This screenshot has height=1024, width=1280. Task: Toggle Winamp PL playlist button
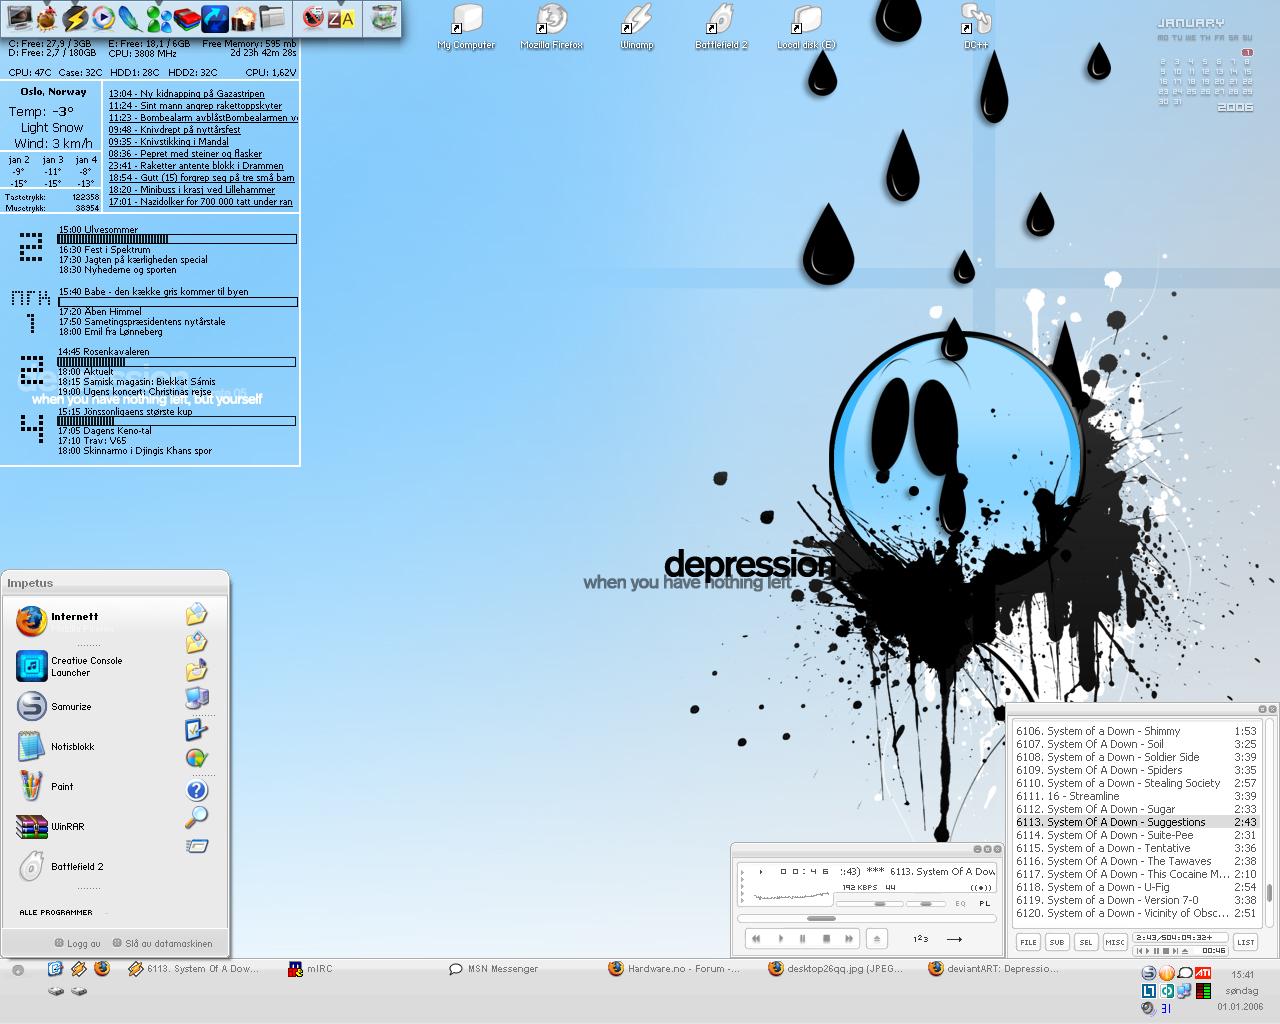[x=984, y=903]
